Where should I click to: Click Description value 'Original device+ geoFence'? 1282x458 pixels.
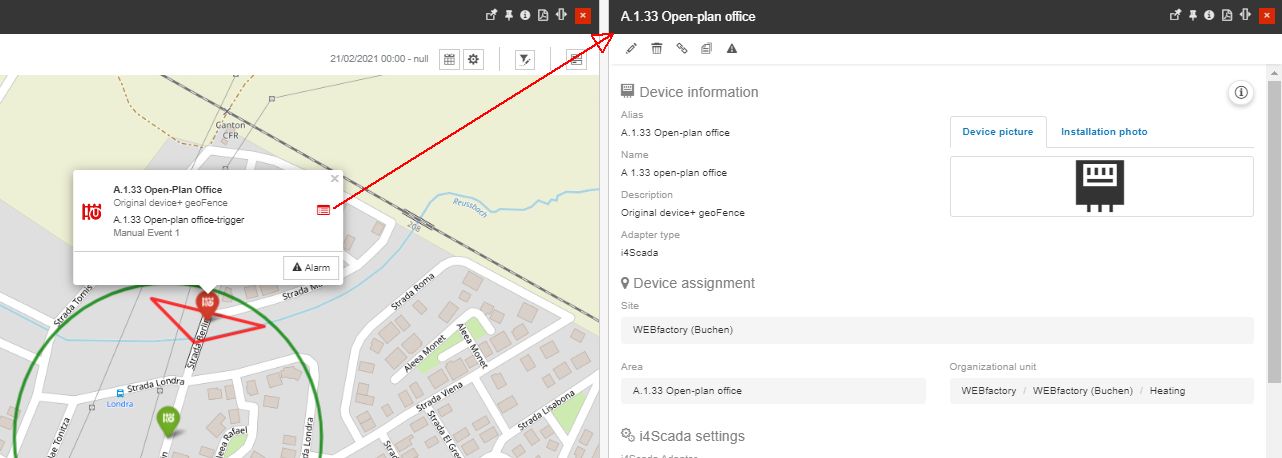pyautogui.click(x=683, y=212)
